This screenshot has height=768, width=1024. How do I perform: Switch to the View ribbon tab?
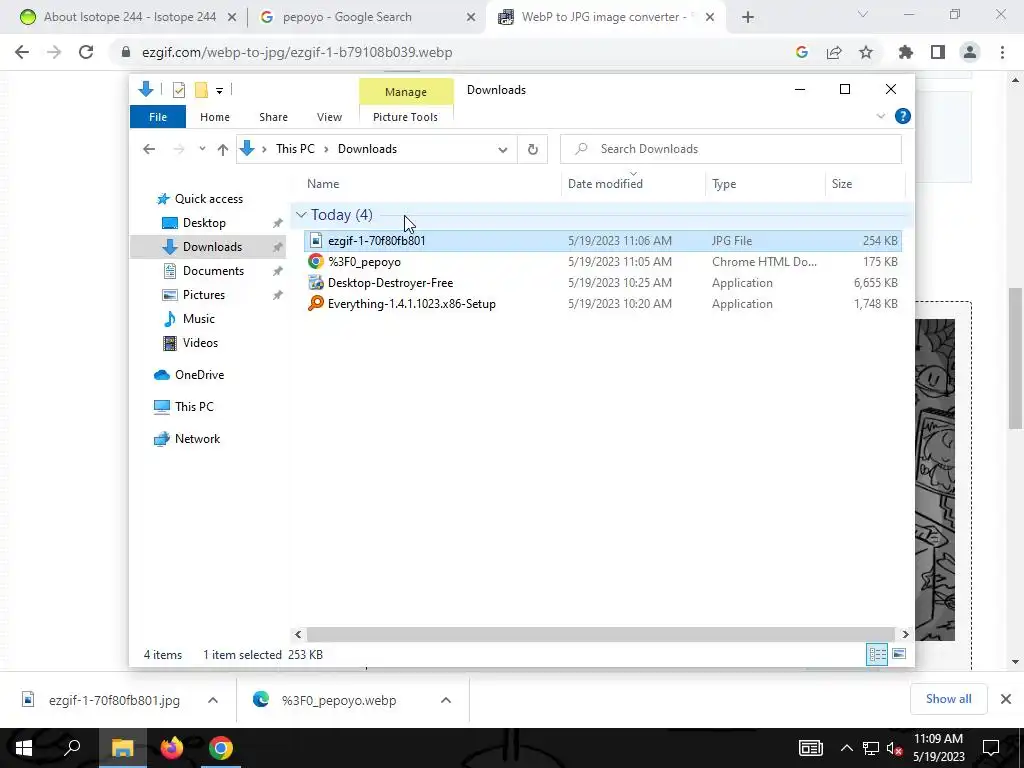pos(329,117)
